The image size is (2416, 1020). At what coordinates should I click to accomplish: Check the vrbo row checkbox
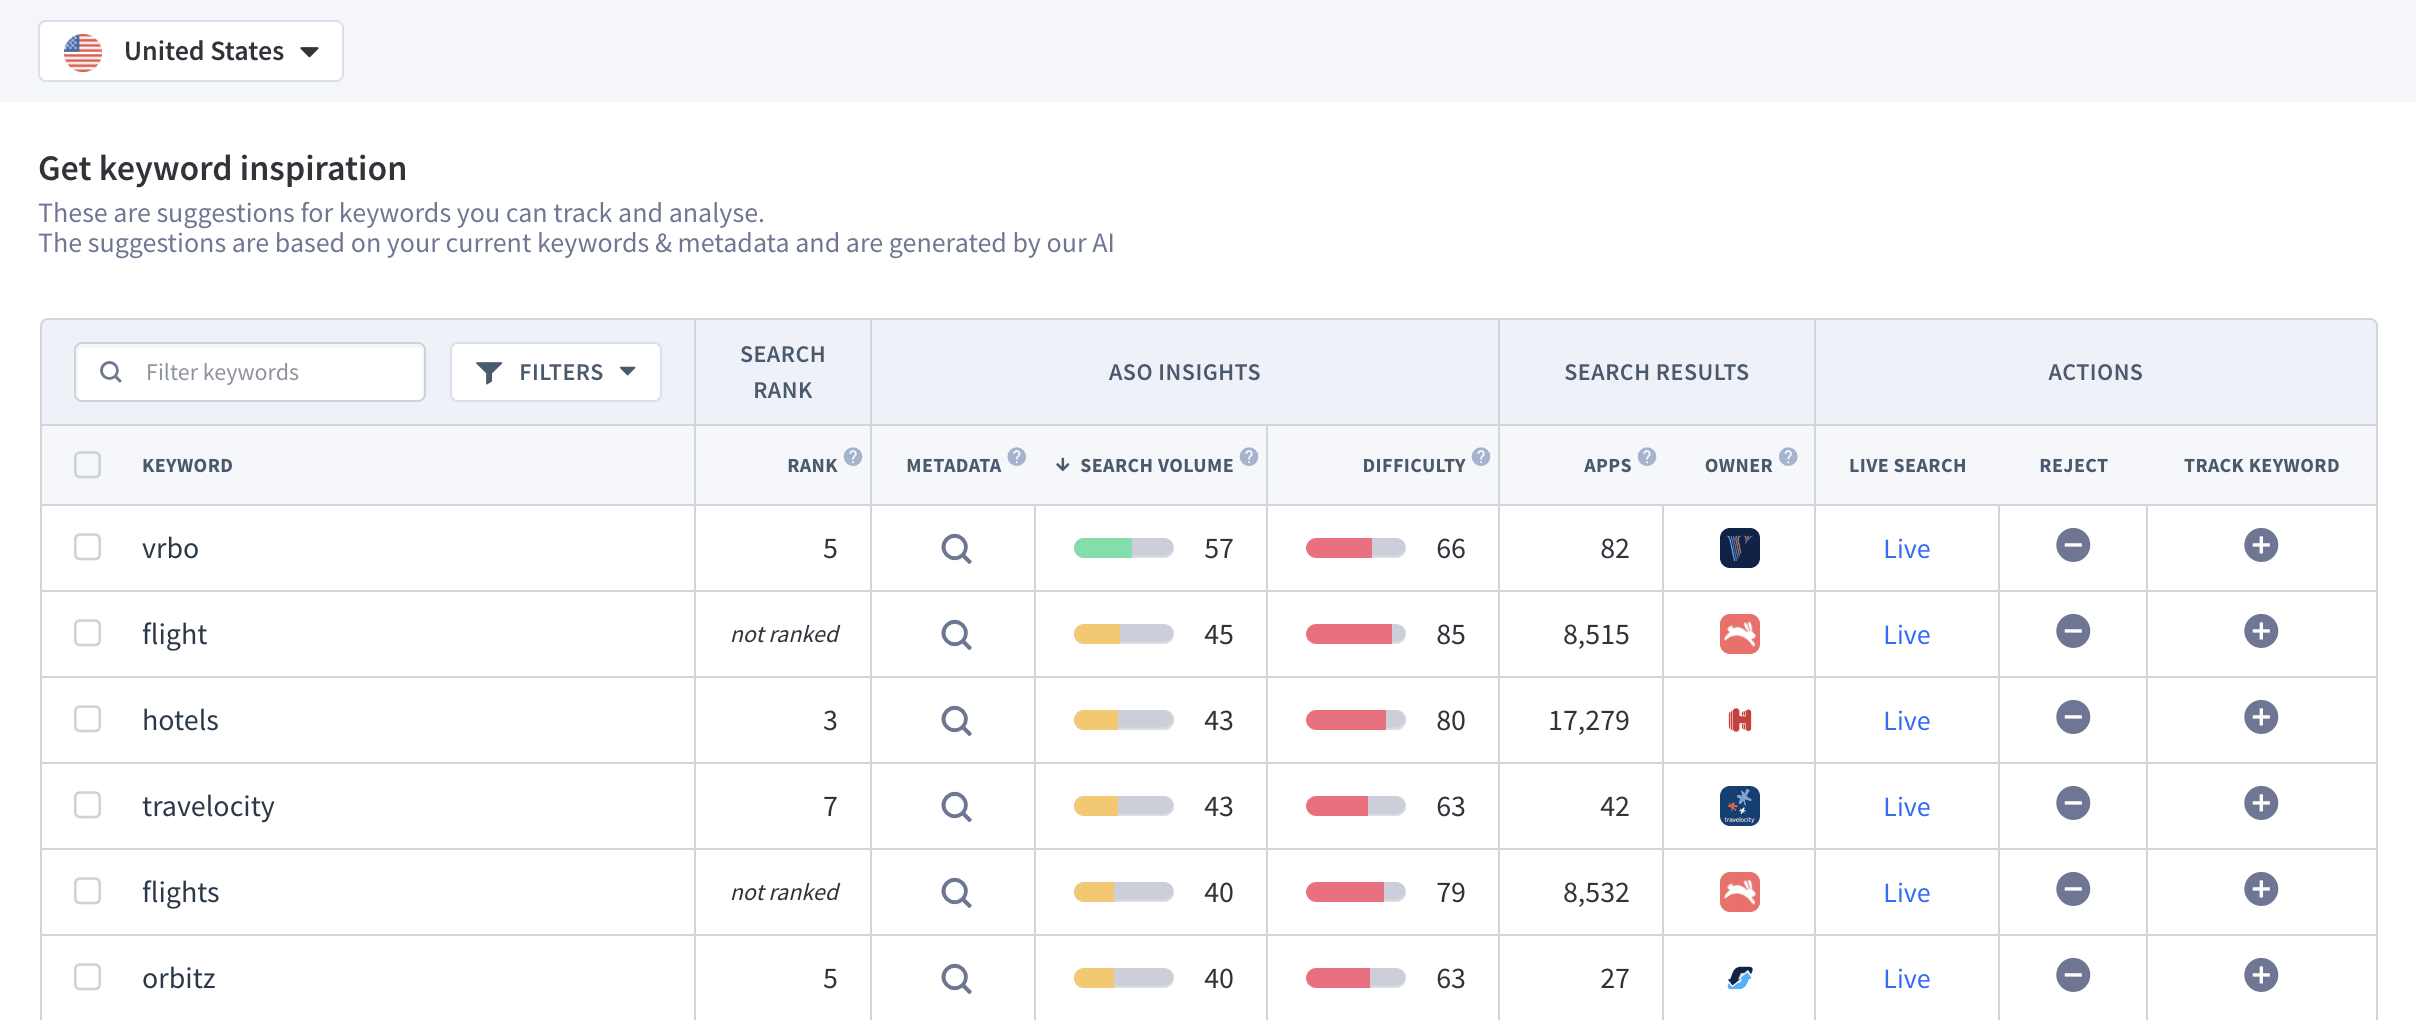pos(88,547)
